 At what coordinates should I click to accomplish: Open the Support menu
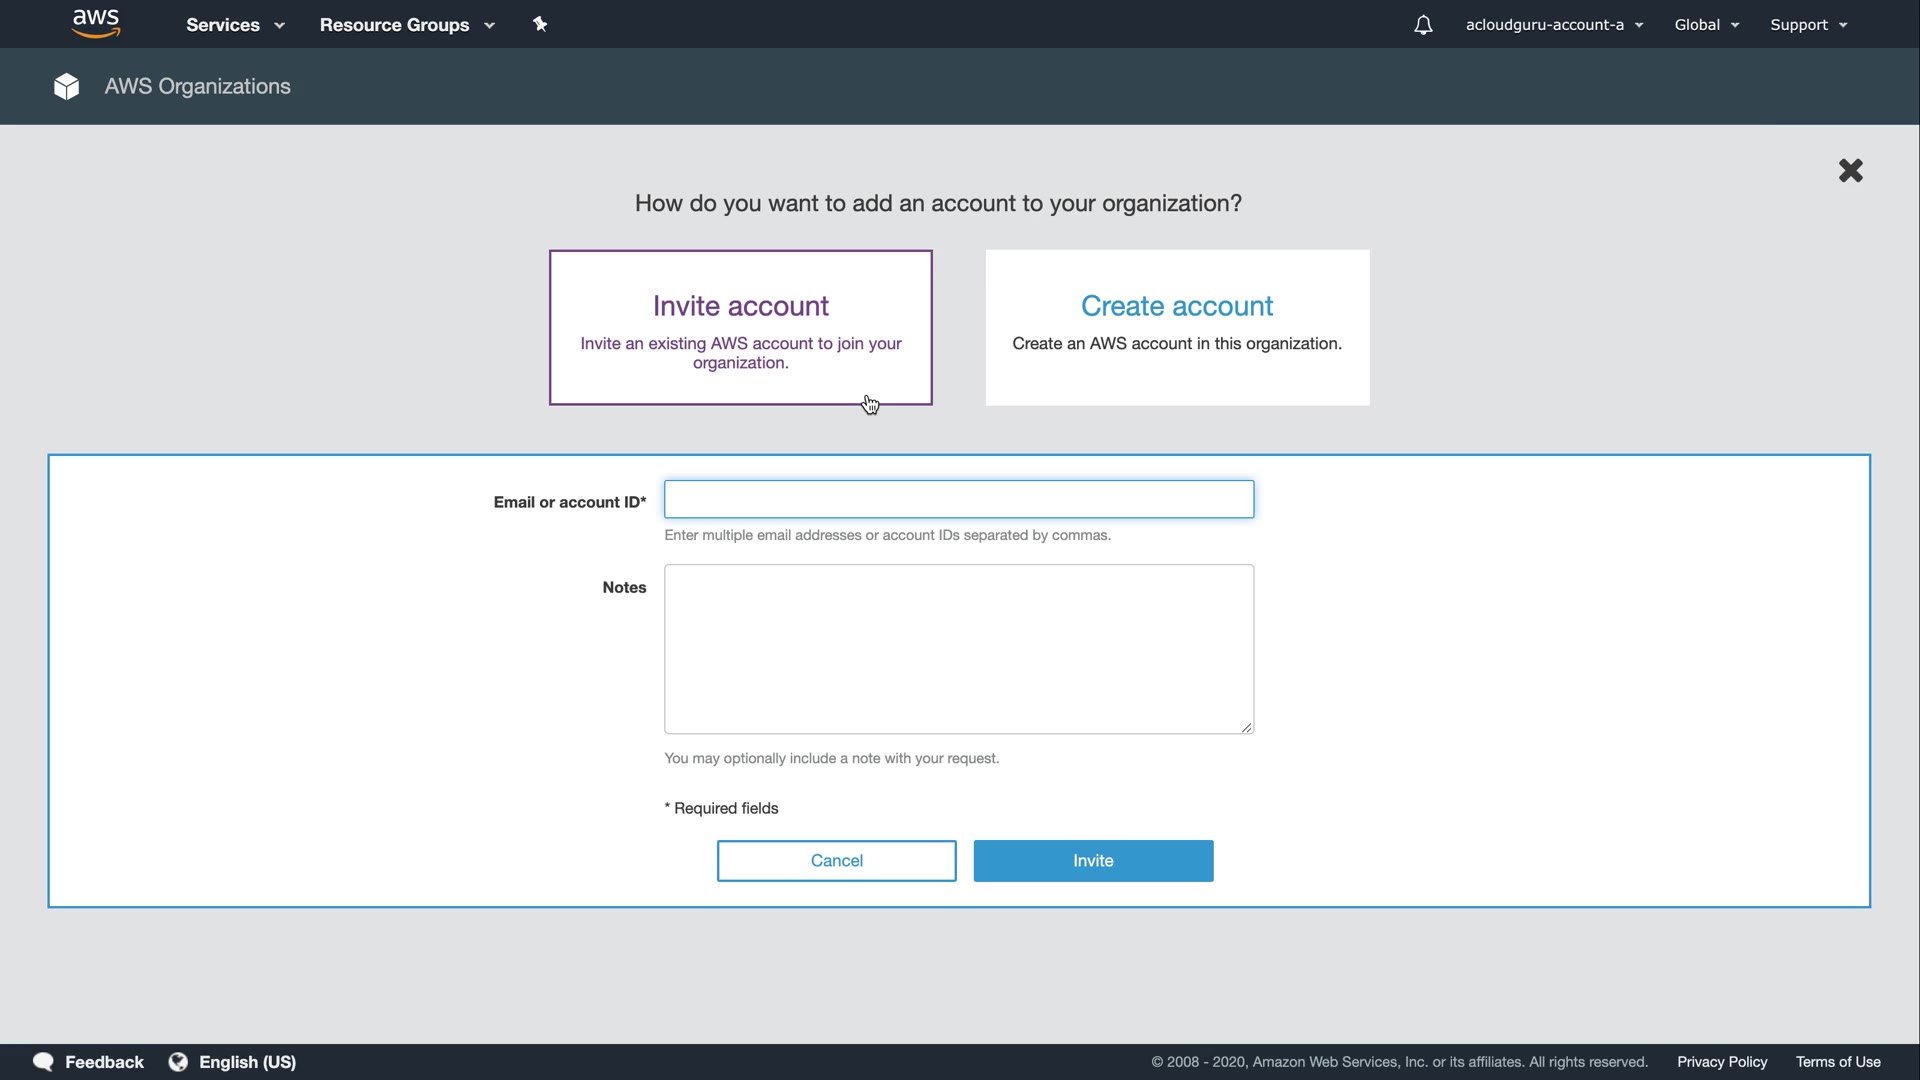1808,25
